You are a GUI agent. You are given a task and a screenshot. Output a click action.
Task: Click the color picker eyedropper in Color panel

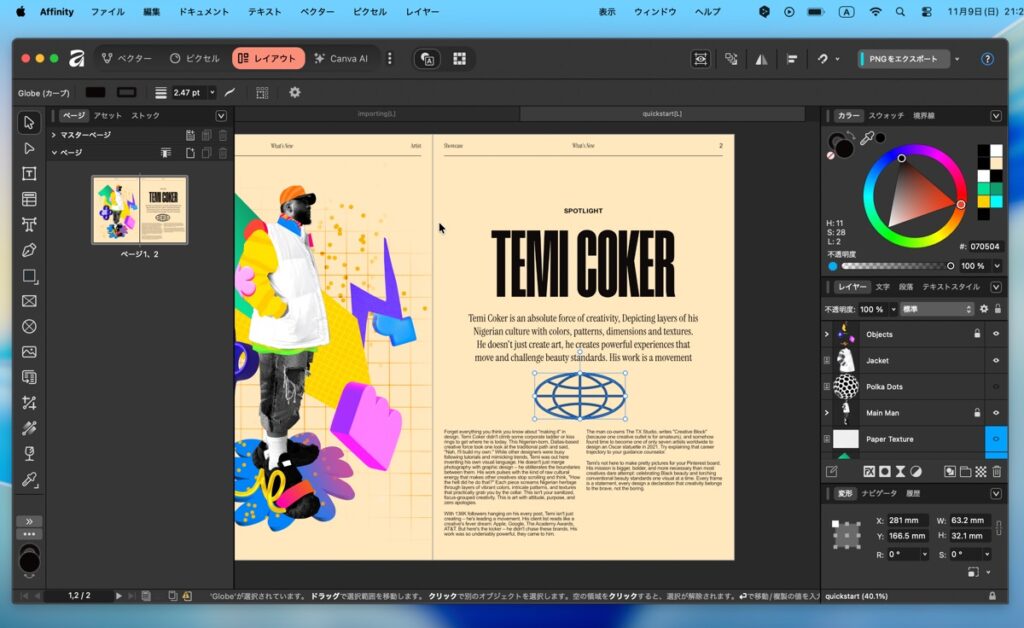pyautogui.click(x=867, y=138)
